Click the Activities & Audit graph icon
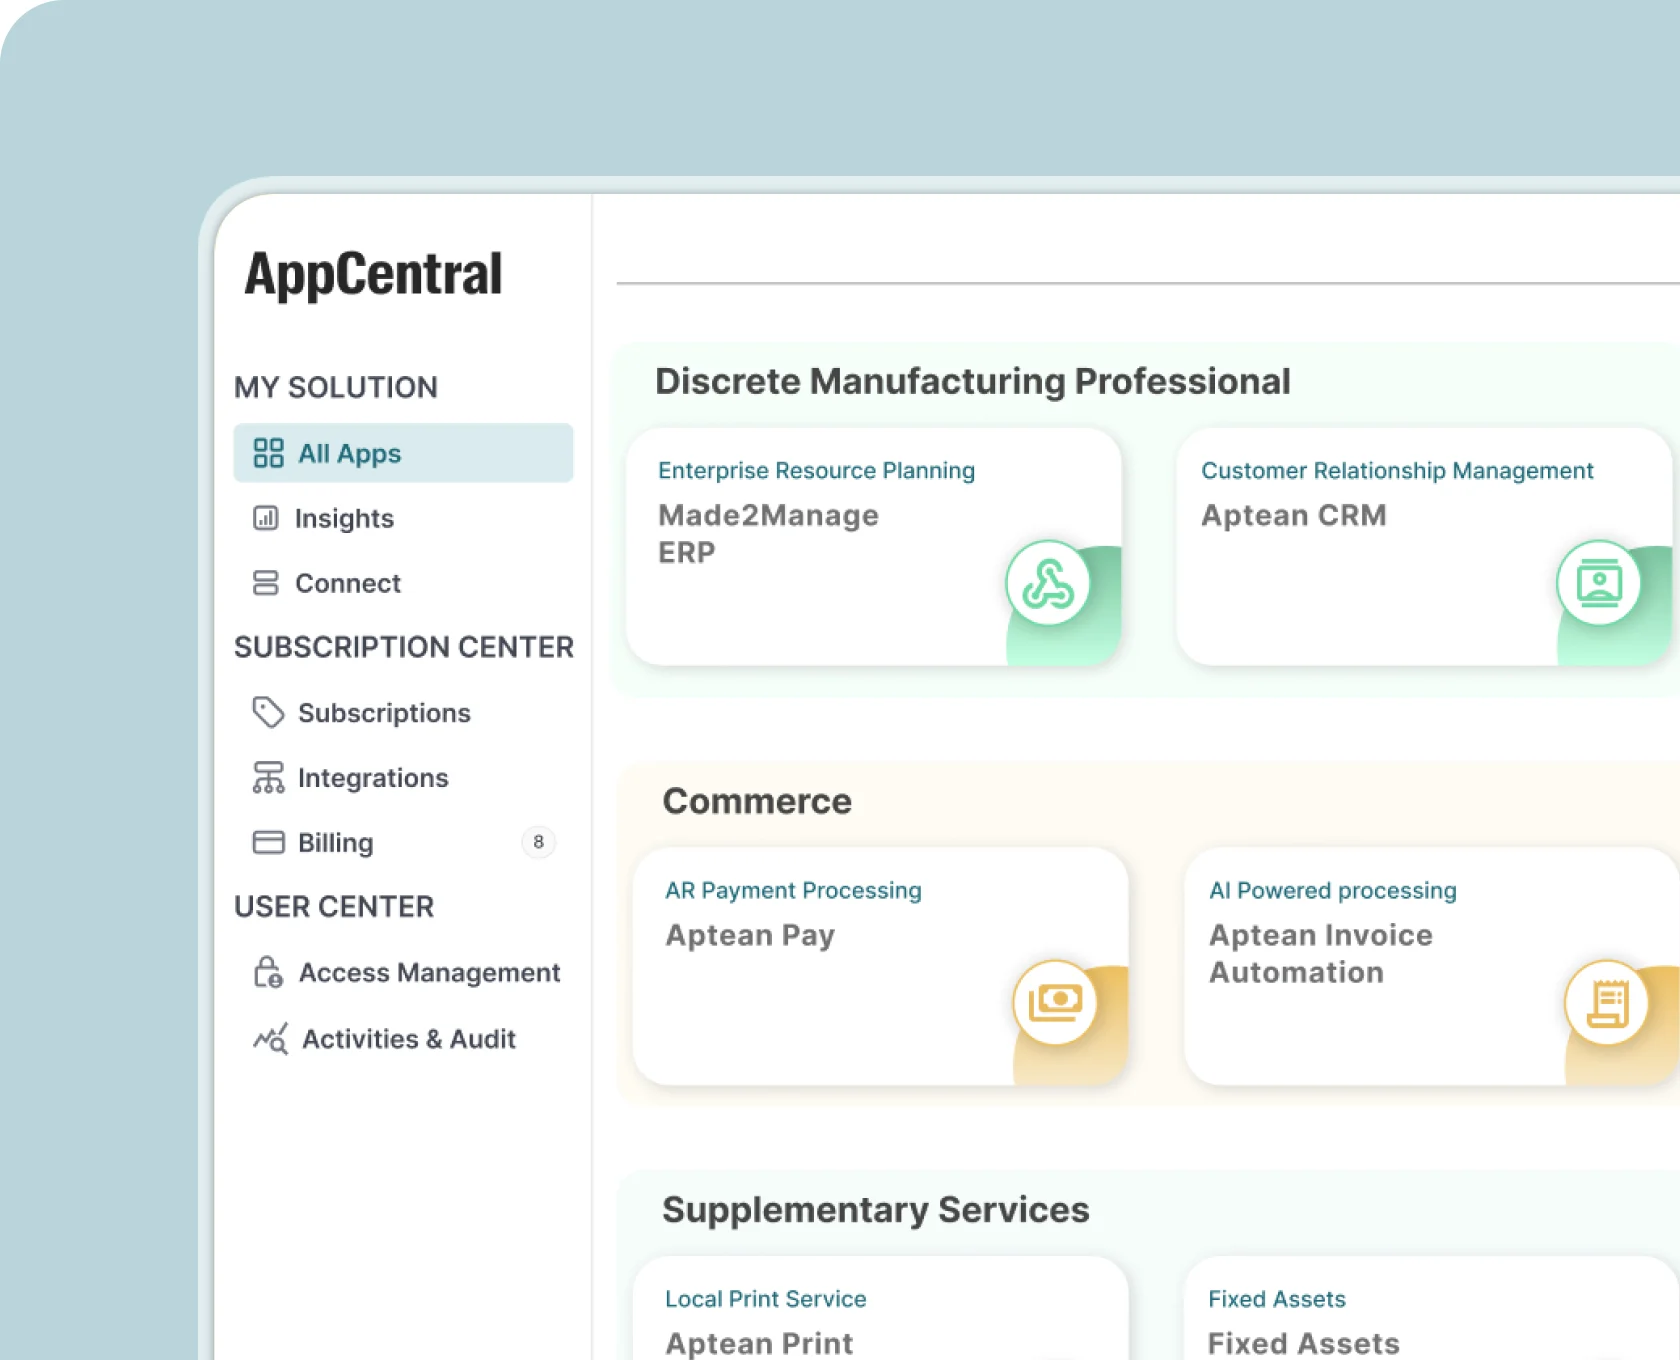Screen dimensions: 1680x1360 (271, 1038)
